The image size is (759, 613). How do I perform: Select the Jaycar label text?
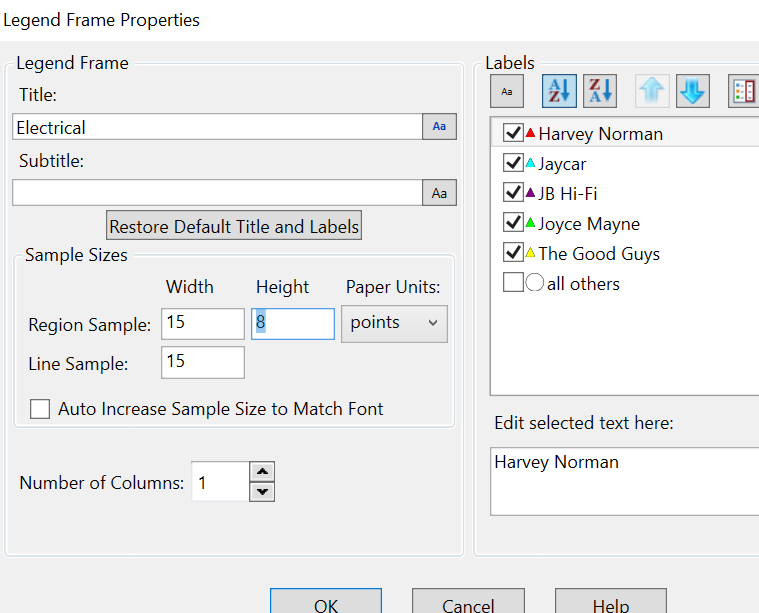[x=562, y=164]
